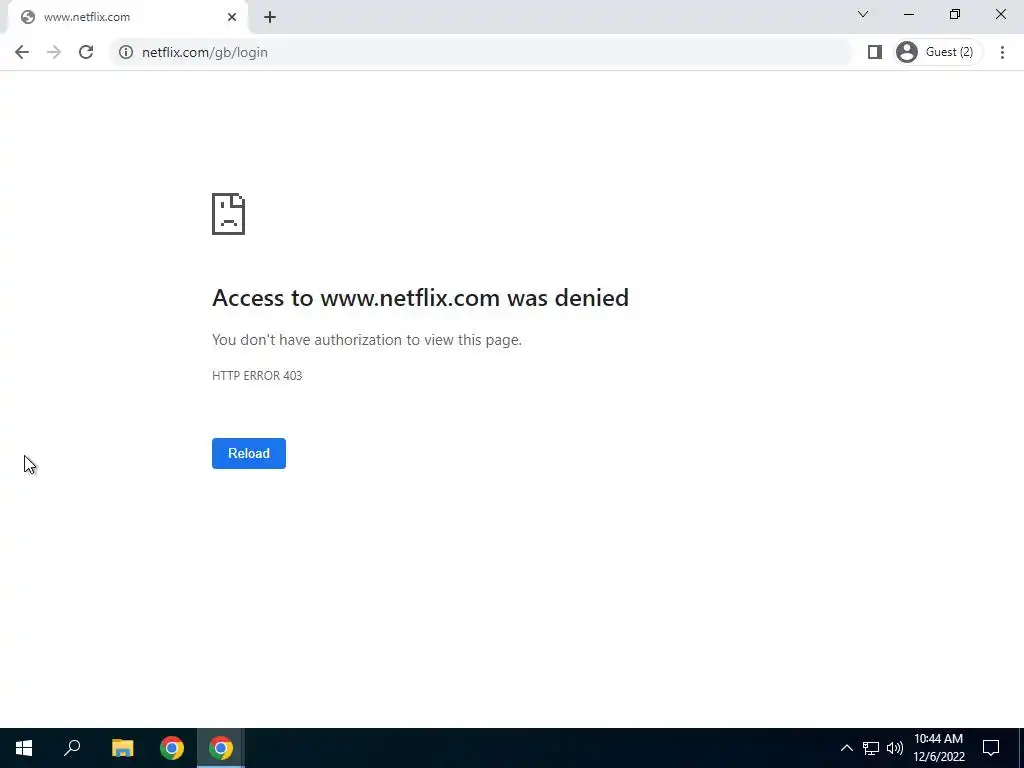
Task: Close the www.netflix.com tab
Action: point(232,17)
